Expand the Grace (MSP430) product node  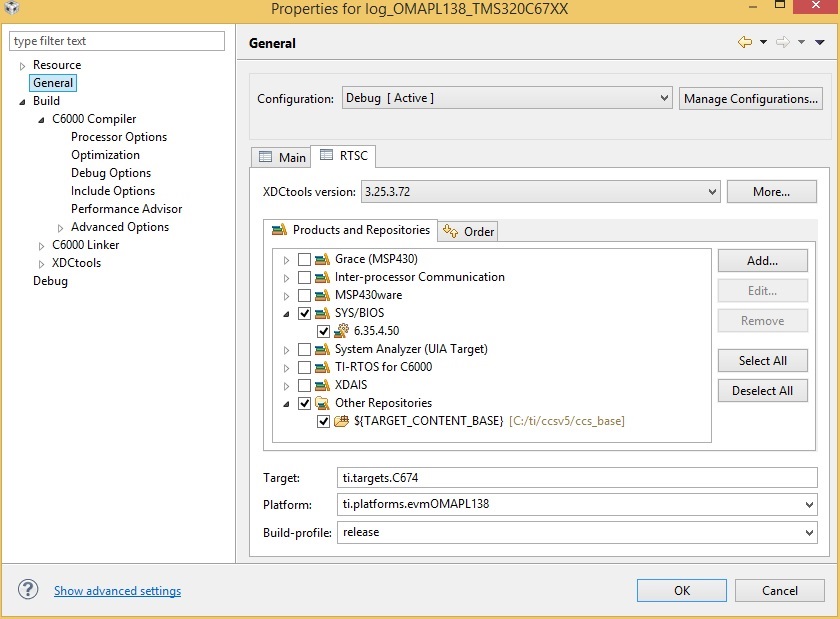pyautogui.click(x=286, y=260)
